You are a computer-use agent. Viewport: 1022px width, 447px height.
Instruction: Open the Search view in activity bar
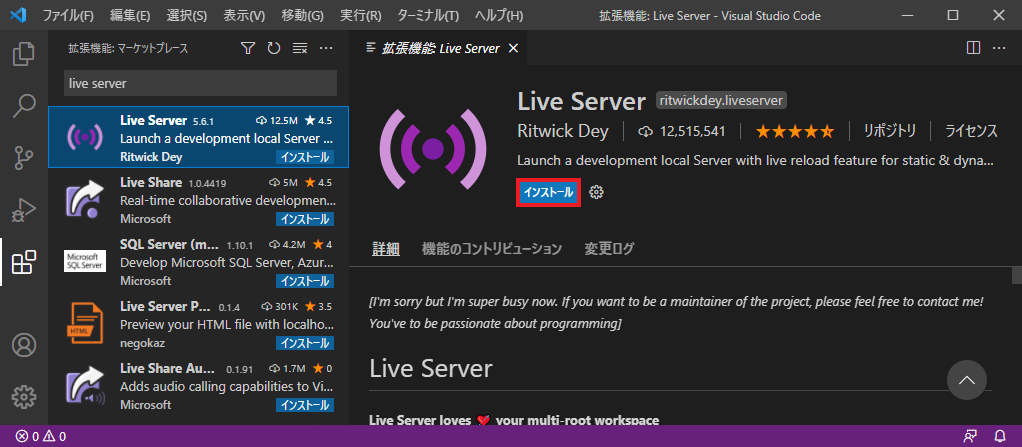[x=24, y=106]
